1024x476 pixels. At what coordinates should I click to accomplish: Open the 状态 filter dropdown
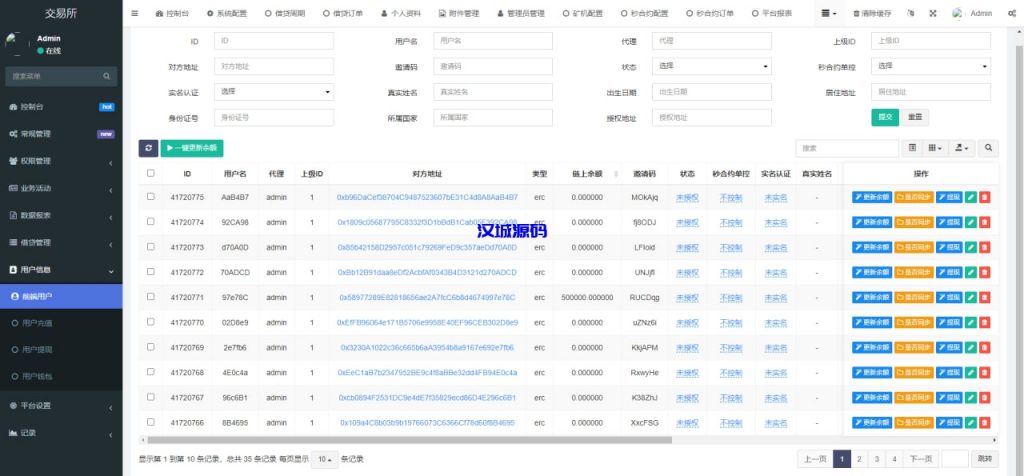point(712,66)
